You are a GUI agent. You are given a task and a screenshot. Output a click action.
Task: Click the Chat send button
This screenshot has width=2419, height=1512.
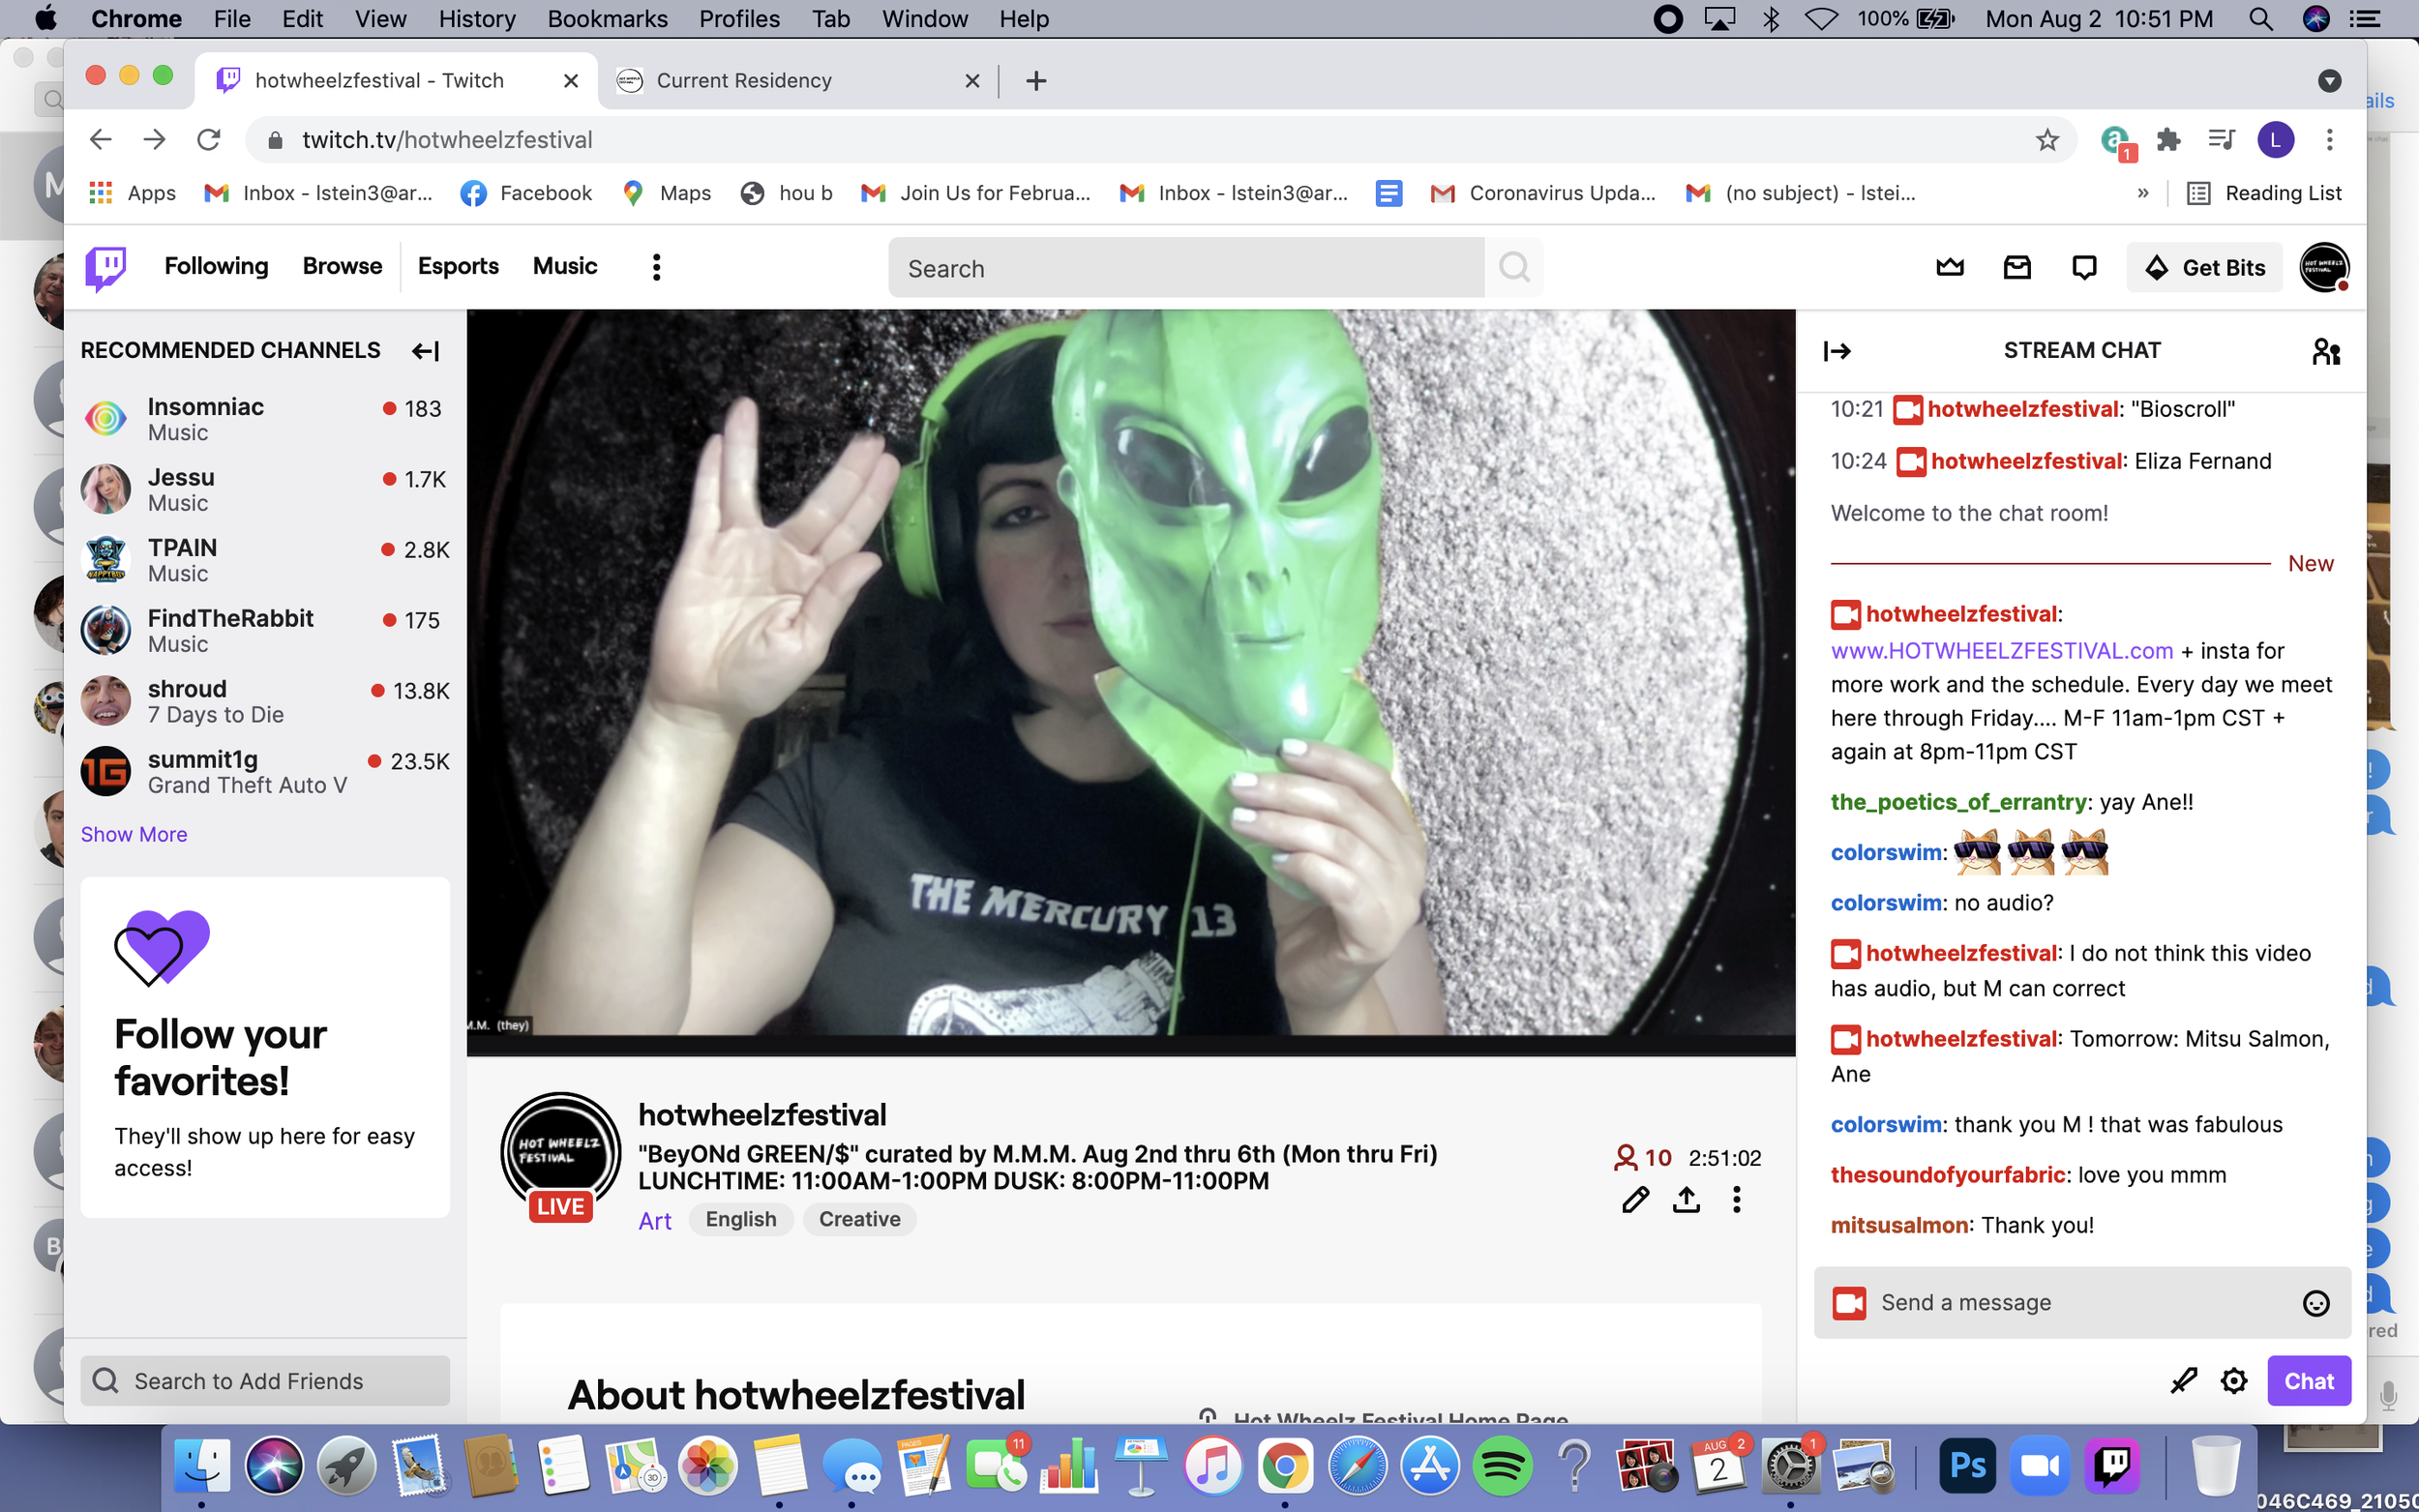point(2308,1381)
